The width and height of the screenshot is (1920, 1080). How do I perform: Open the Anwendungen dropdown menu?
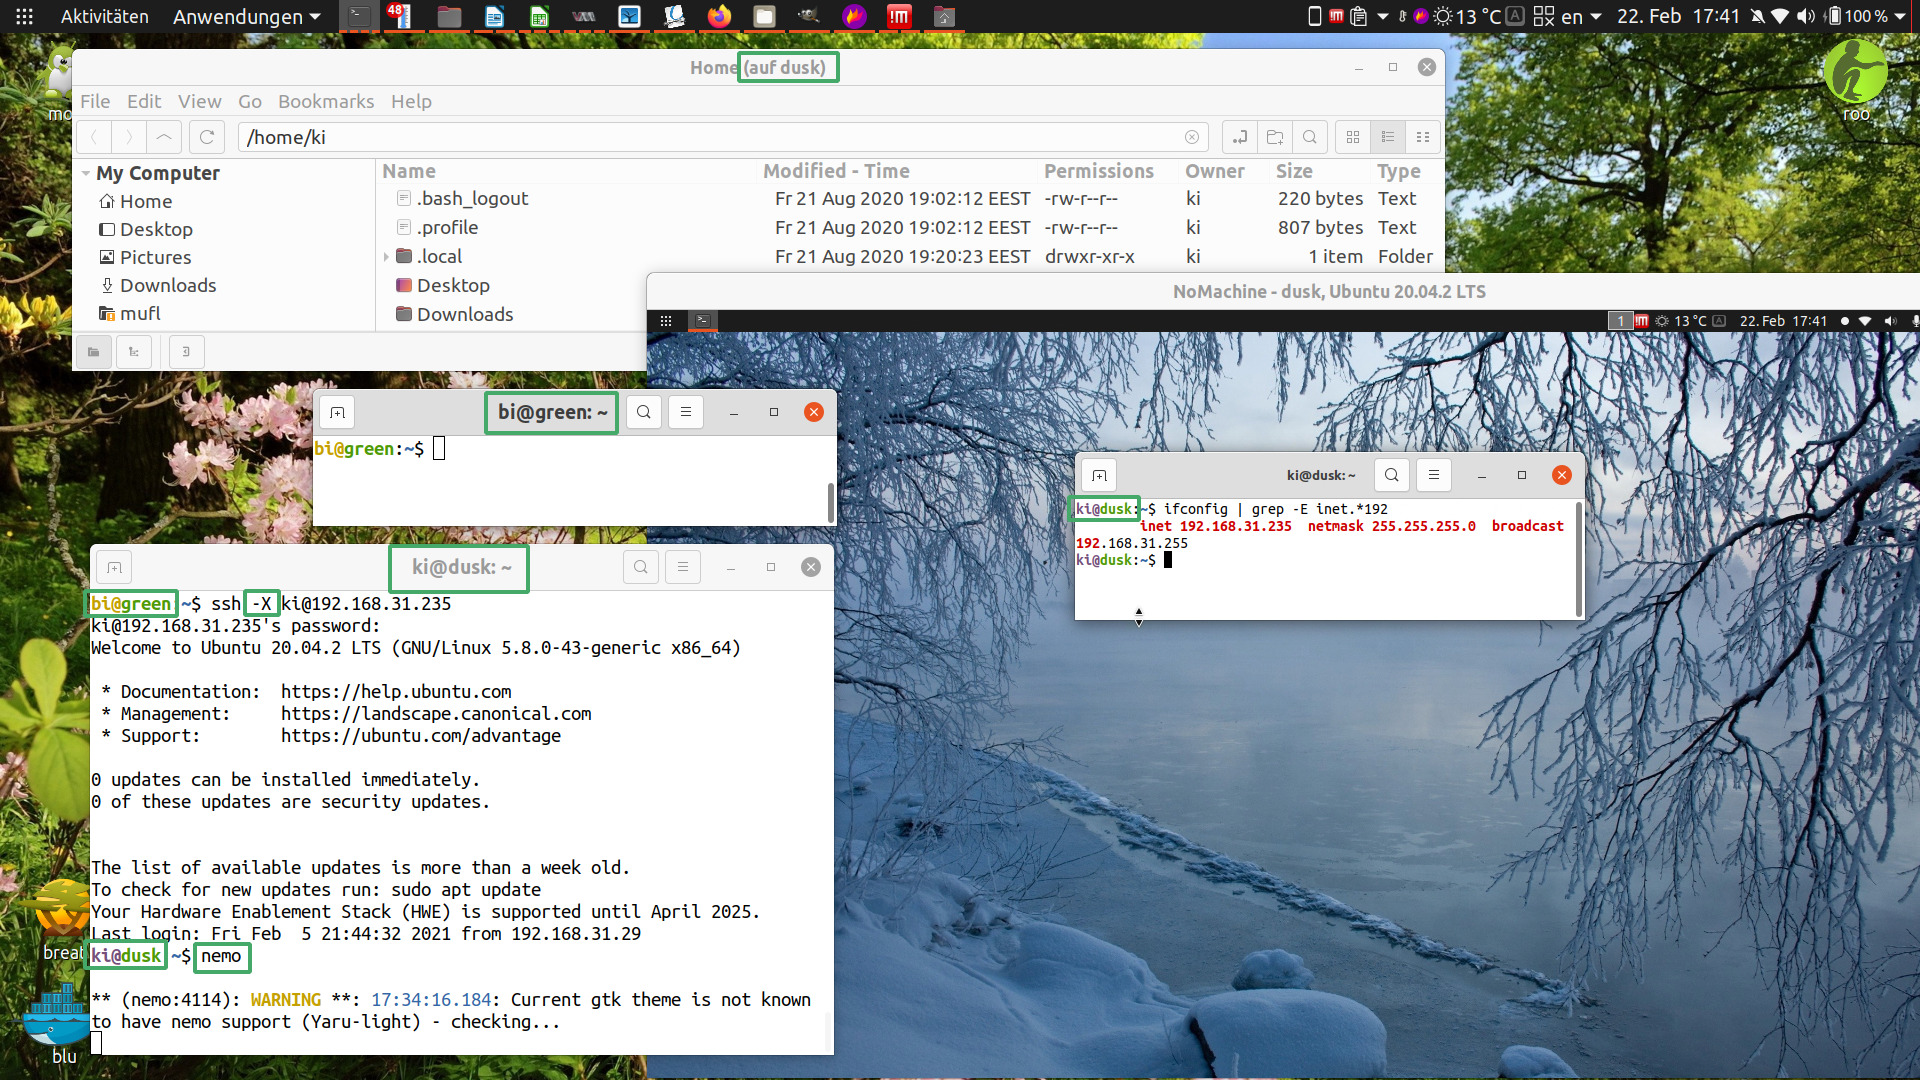point(246,16)
